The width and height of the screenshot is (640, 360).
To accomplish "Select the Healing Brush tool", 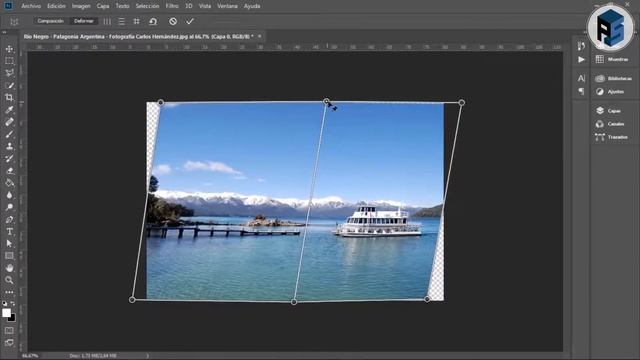I will coord(9,122).
